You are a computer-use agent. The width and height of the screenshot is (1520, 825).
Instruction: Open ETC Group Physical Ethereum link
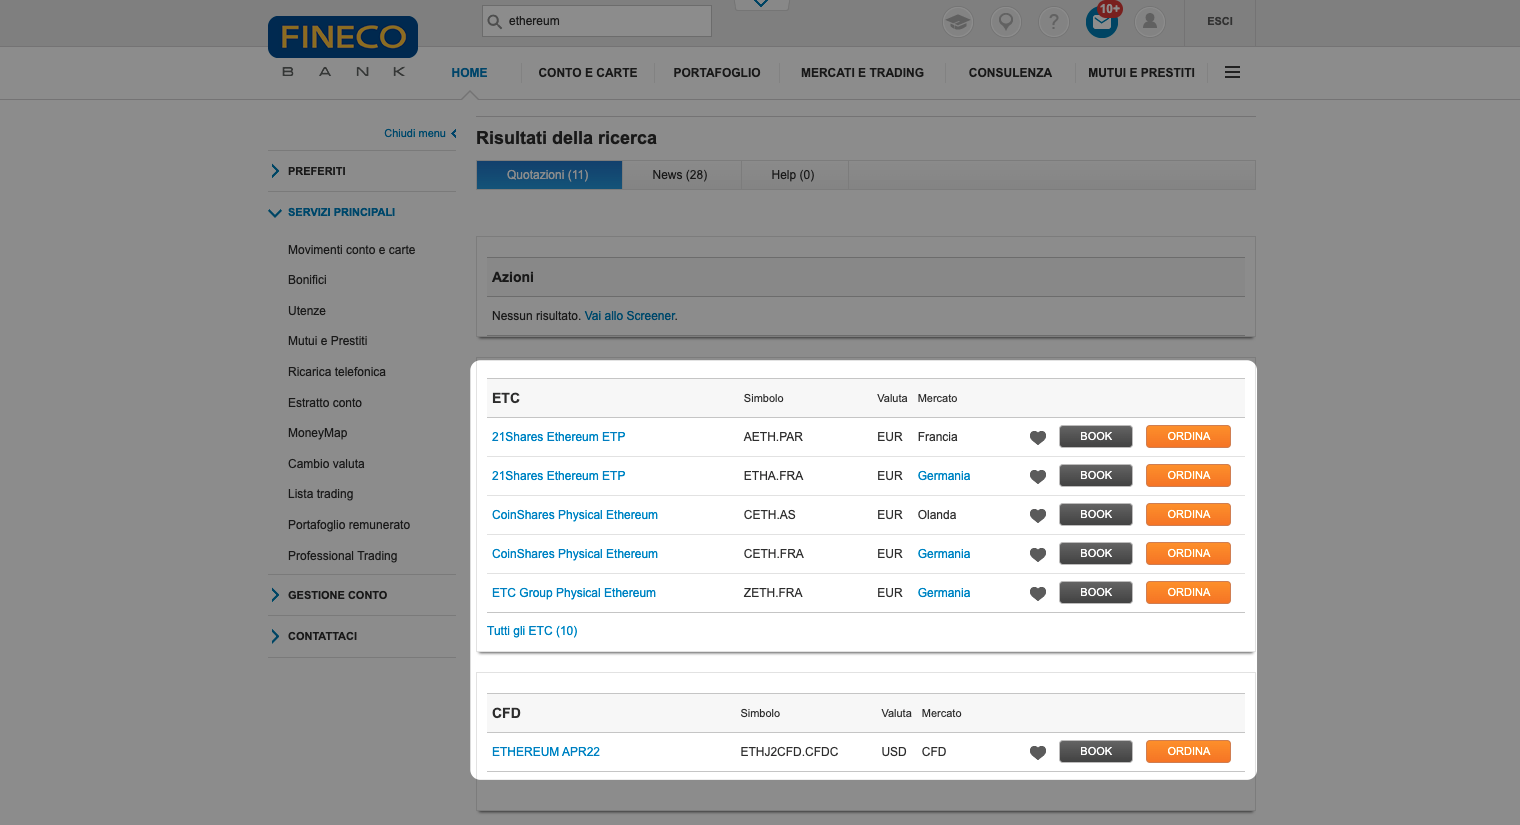574,593
